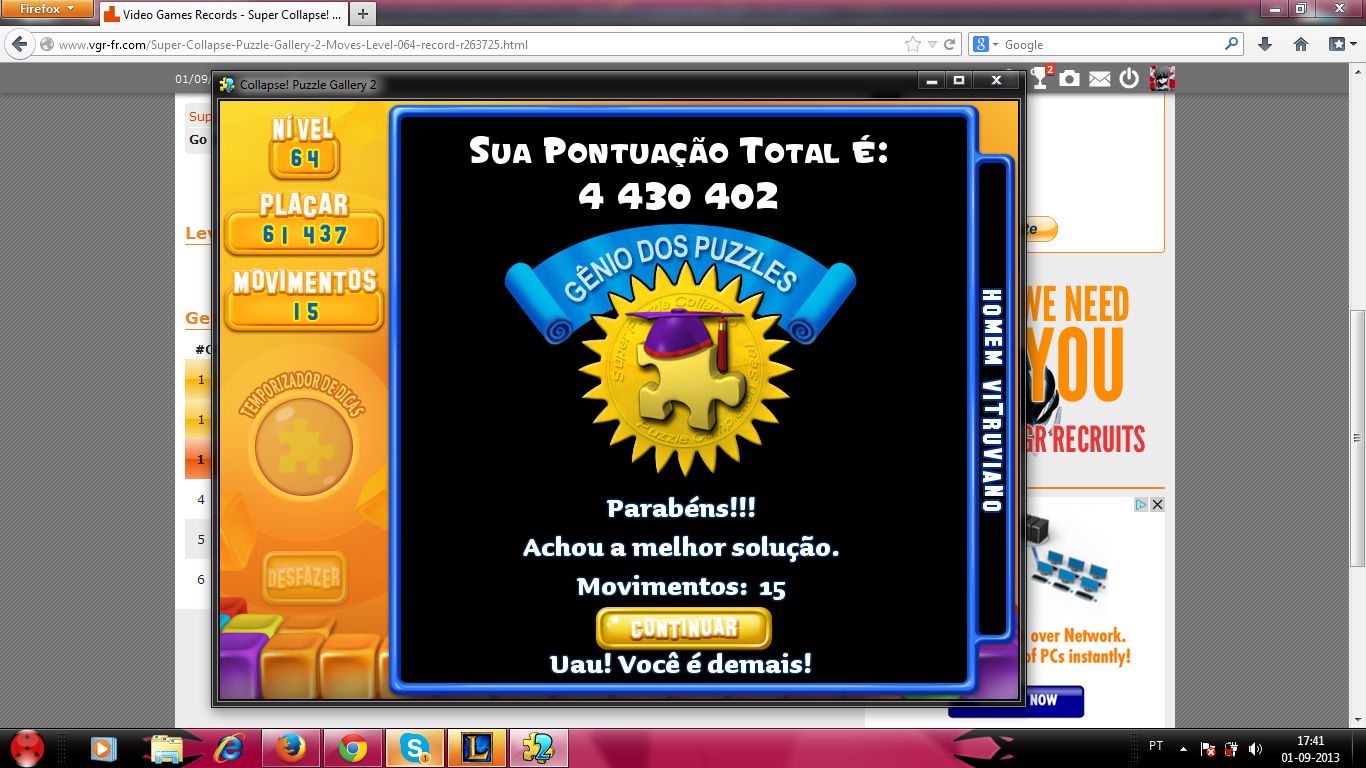Select the Video Games Records tab

pyautogui.click(x=223, y=14)
